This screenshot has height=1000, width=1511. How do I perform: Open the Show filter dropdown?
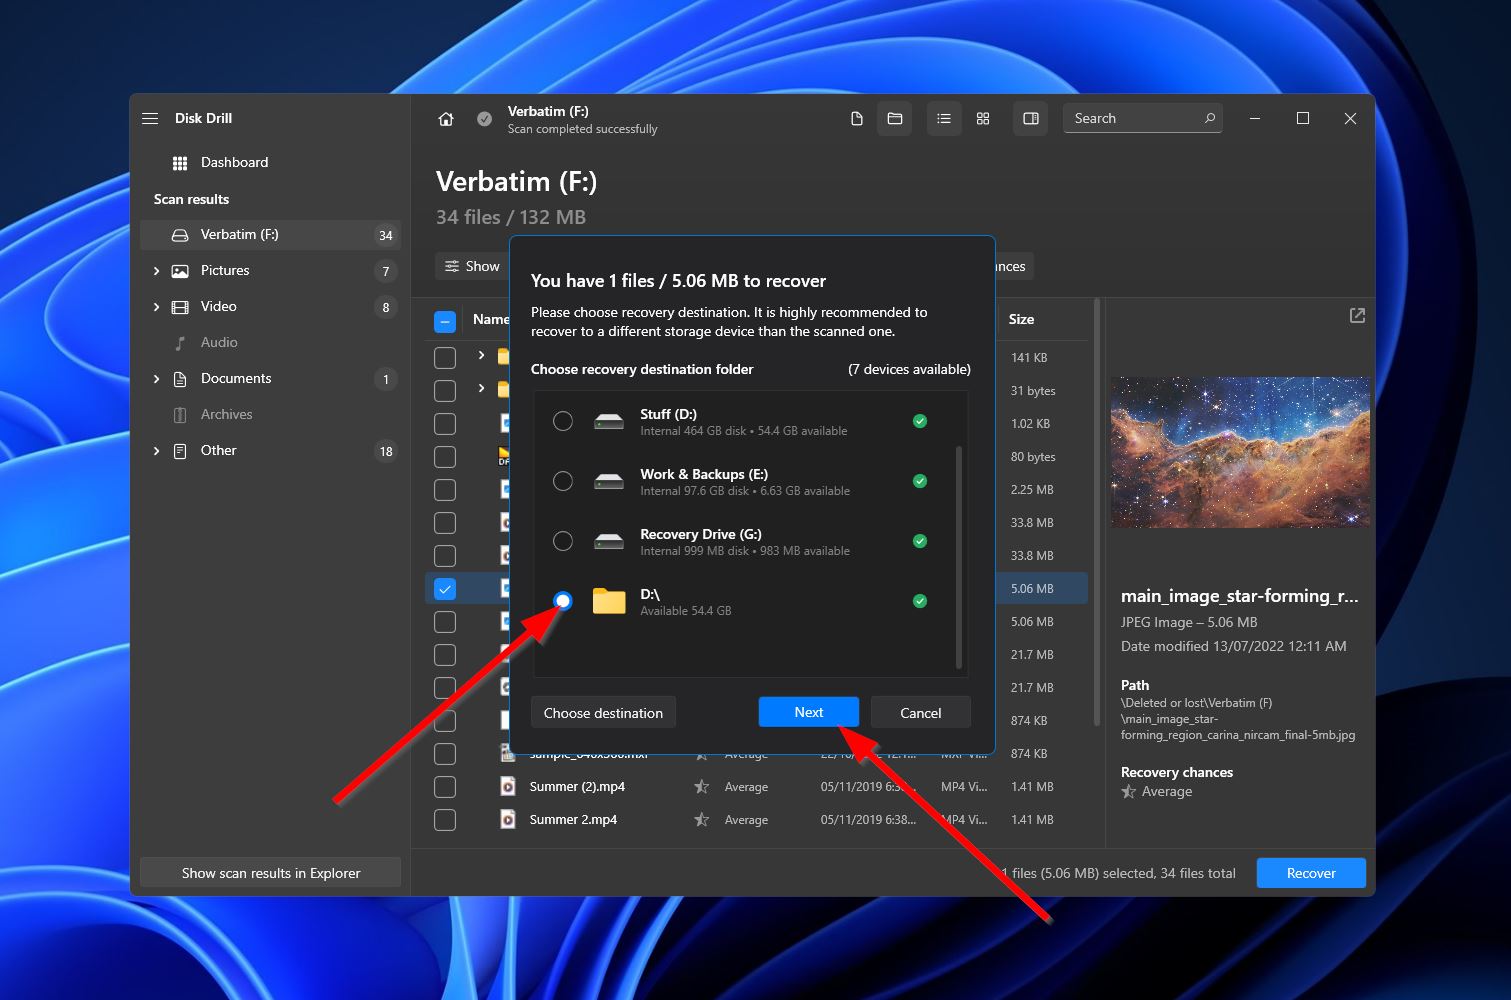coord(472,266)
